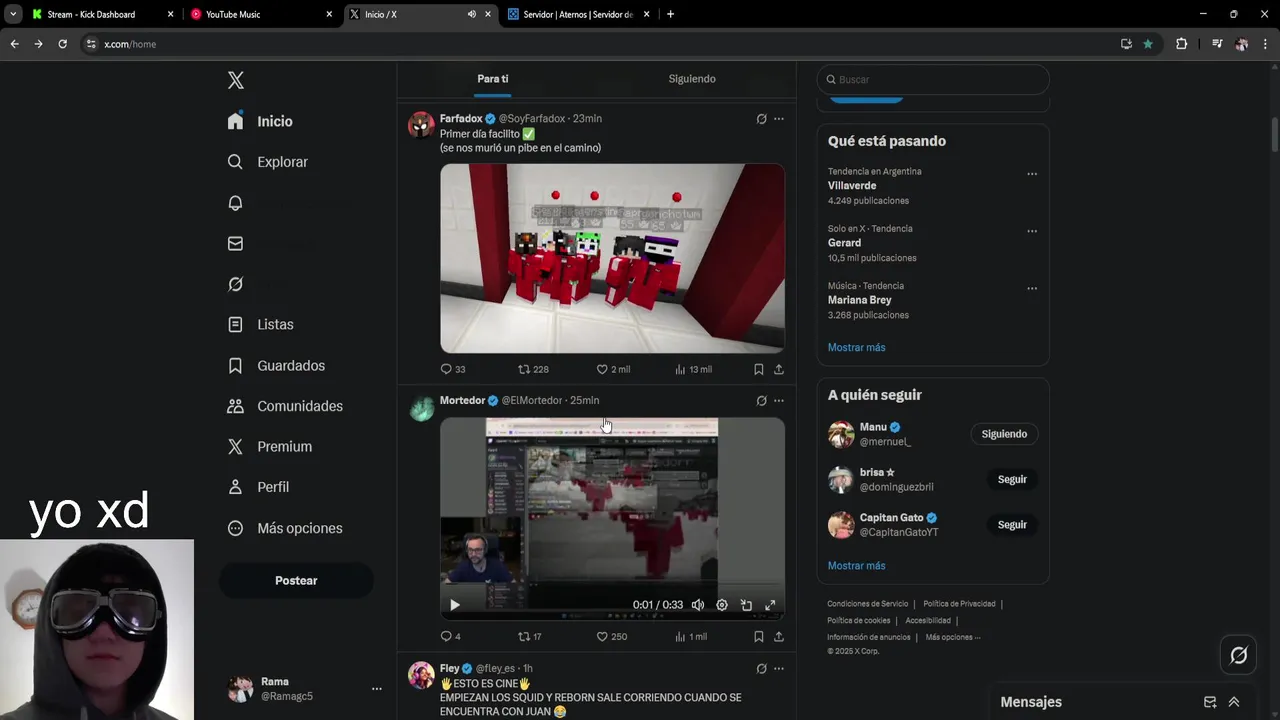Click the X logo in sidebar
Screen dimensions: 1280x720
point(235,81)
